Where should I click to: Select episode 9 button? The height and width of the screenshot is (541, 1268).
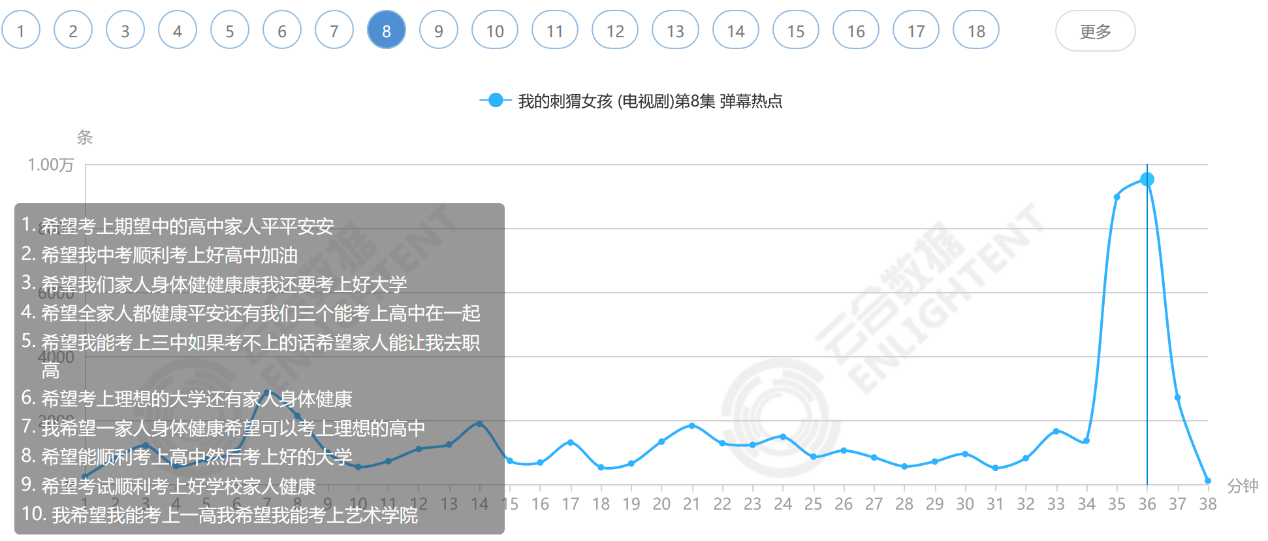pyautogui.click(x=438, y=31)
